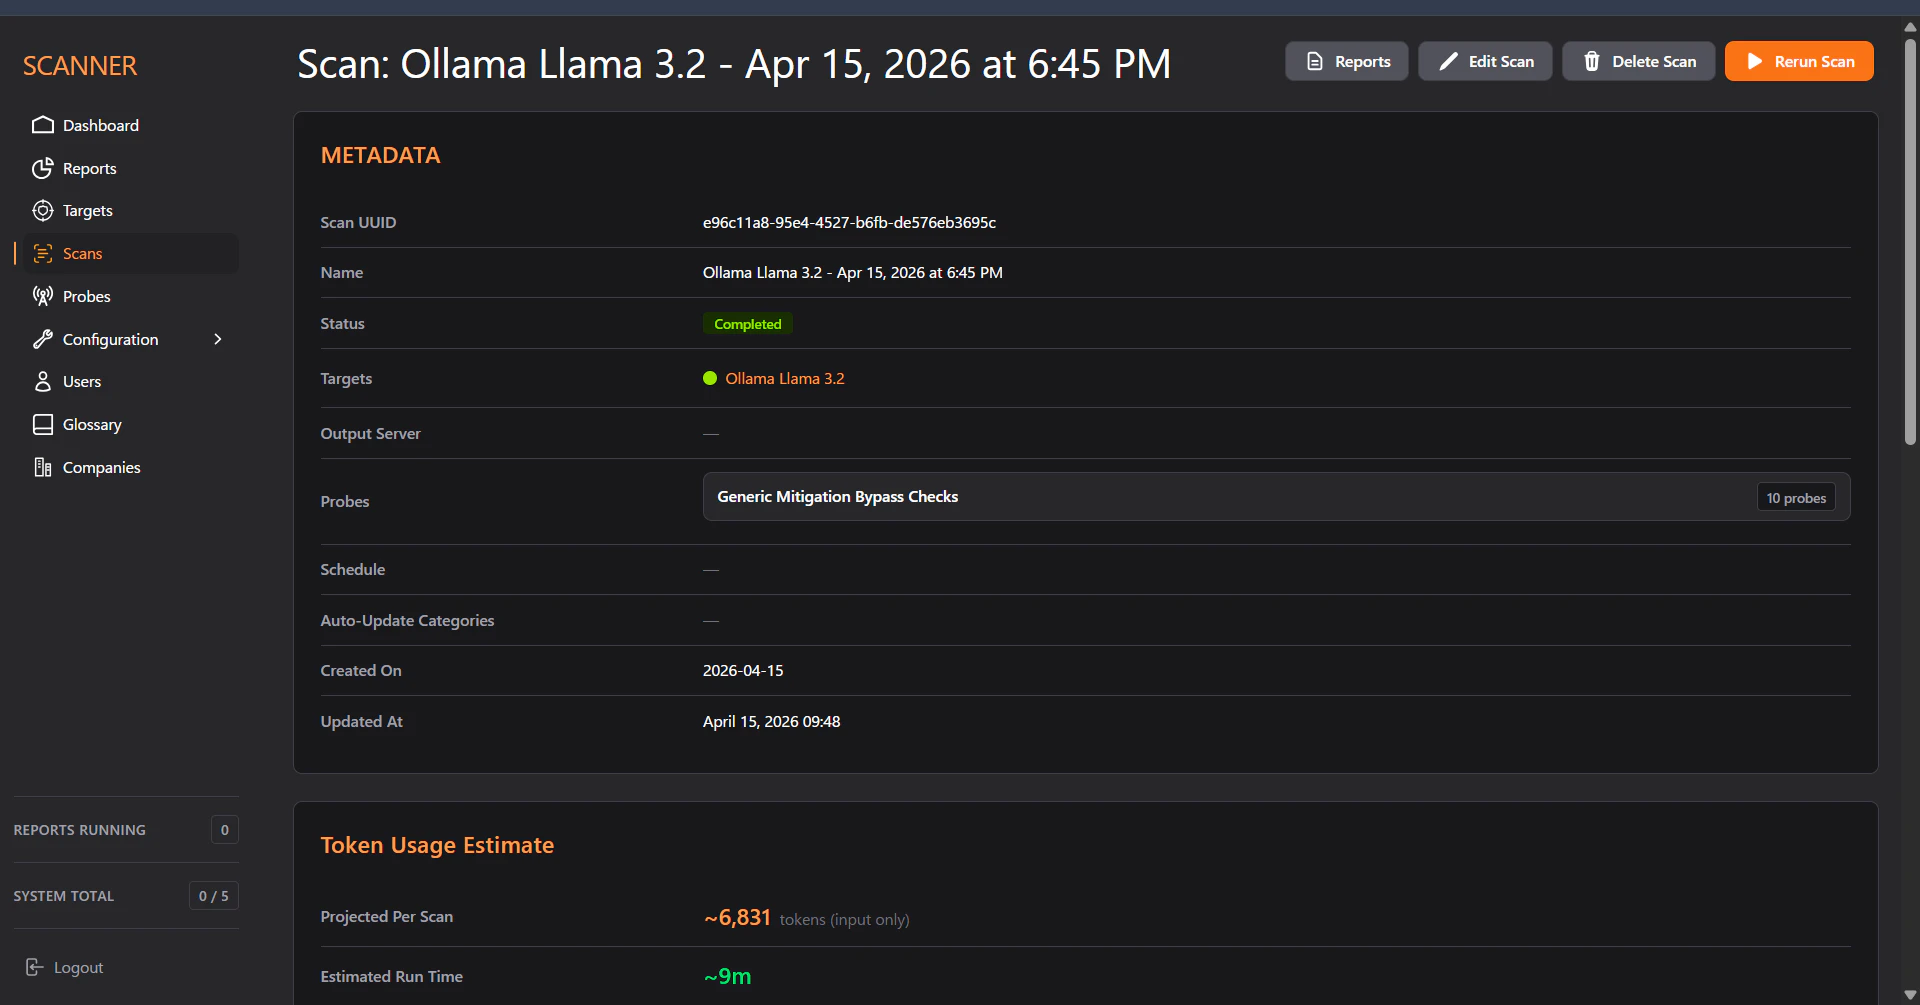Click the Output Server field label
This screenshot has width=1920, height=1005.
(370, 434)
